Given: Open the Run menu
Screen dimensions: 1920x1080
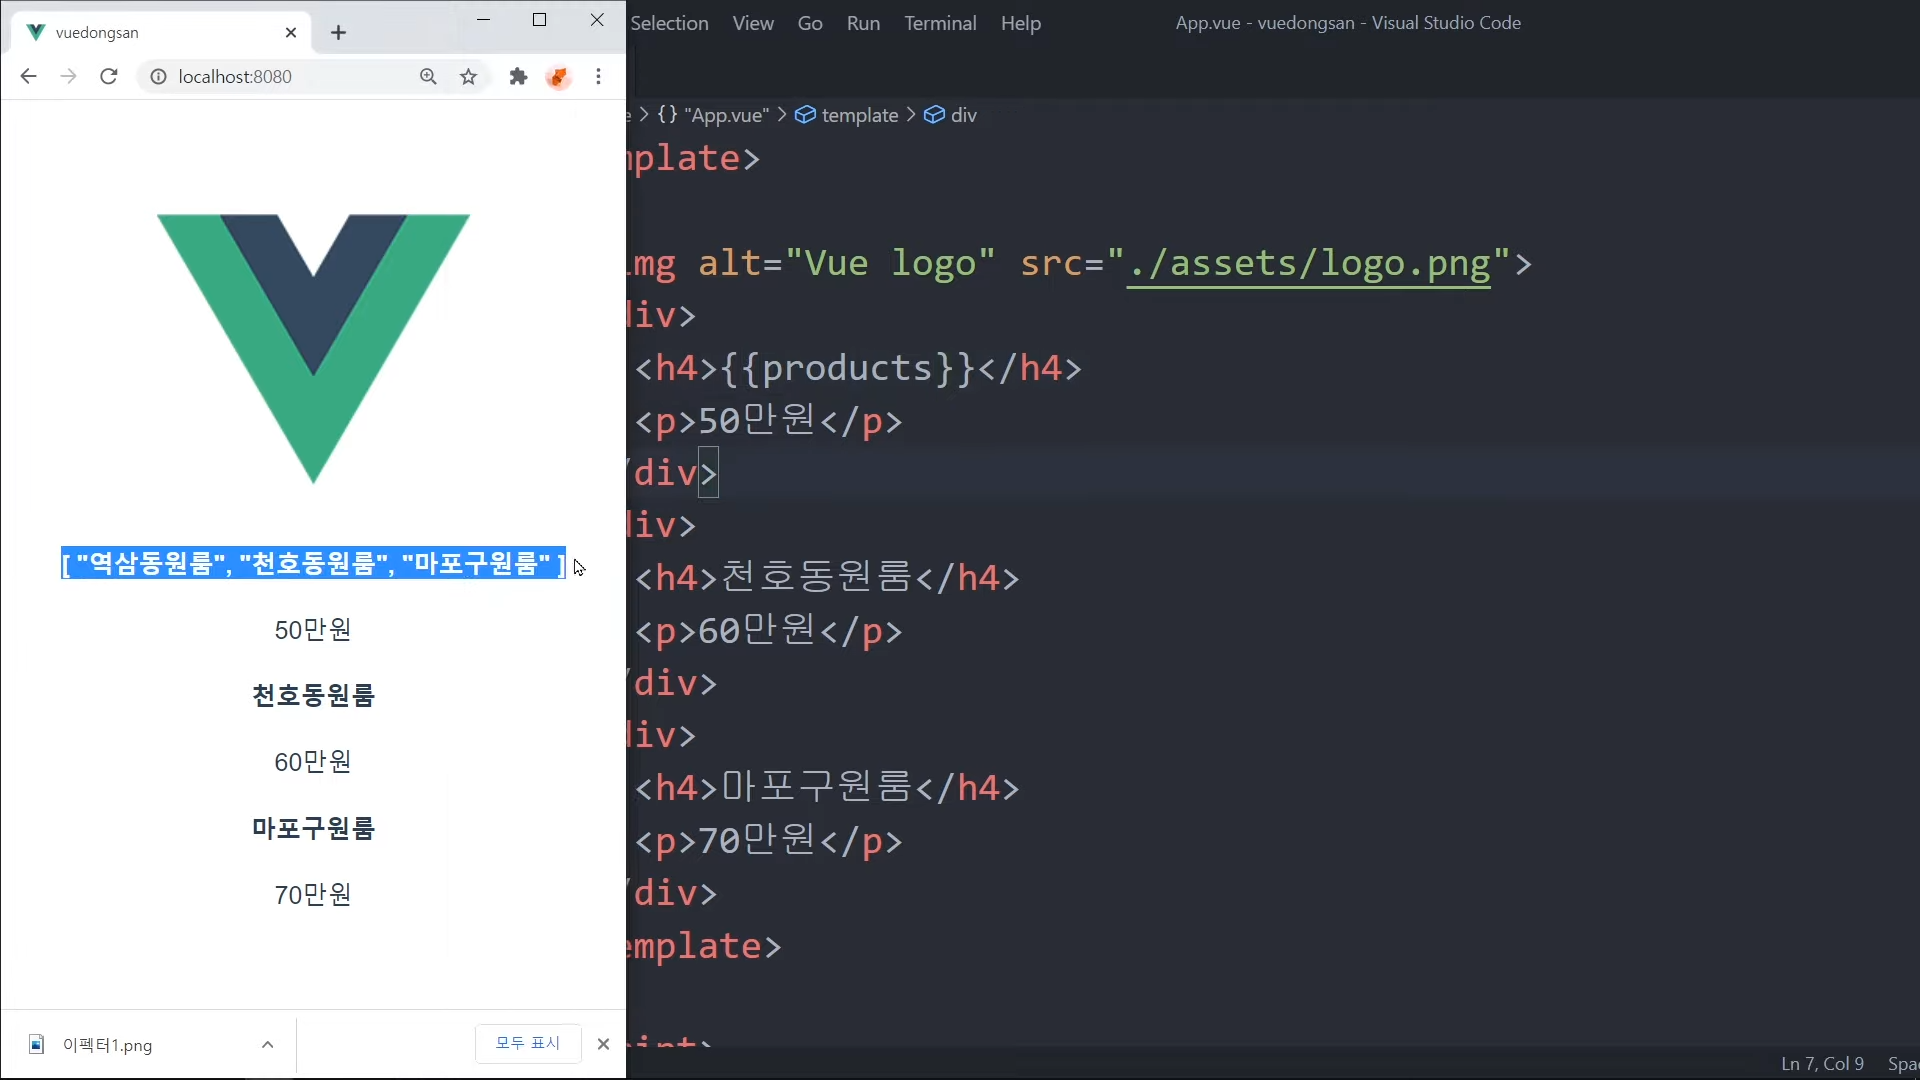Looking at the screenshot, I should click(862, 23).
